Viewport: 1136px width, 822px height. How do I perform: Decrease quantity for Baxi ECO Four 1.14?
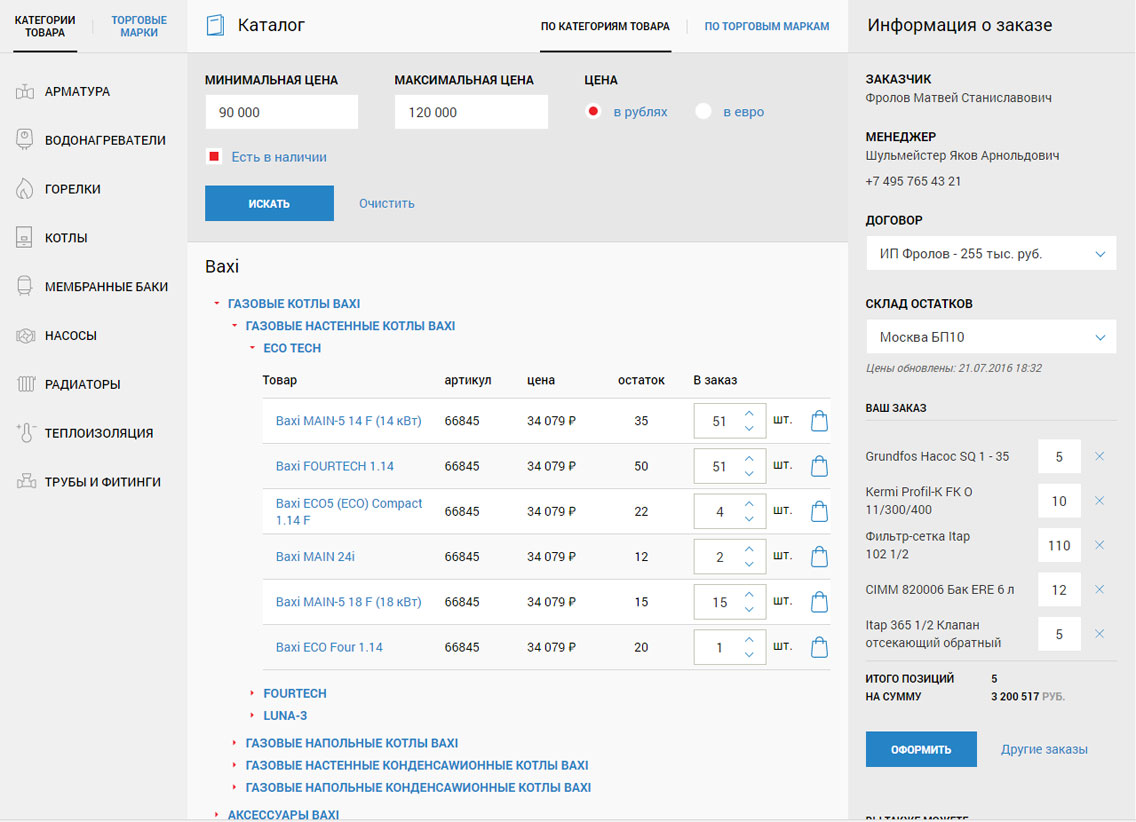[x=749, y=655]
